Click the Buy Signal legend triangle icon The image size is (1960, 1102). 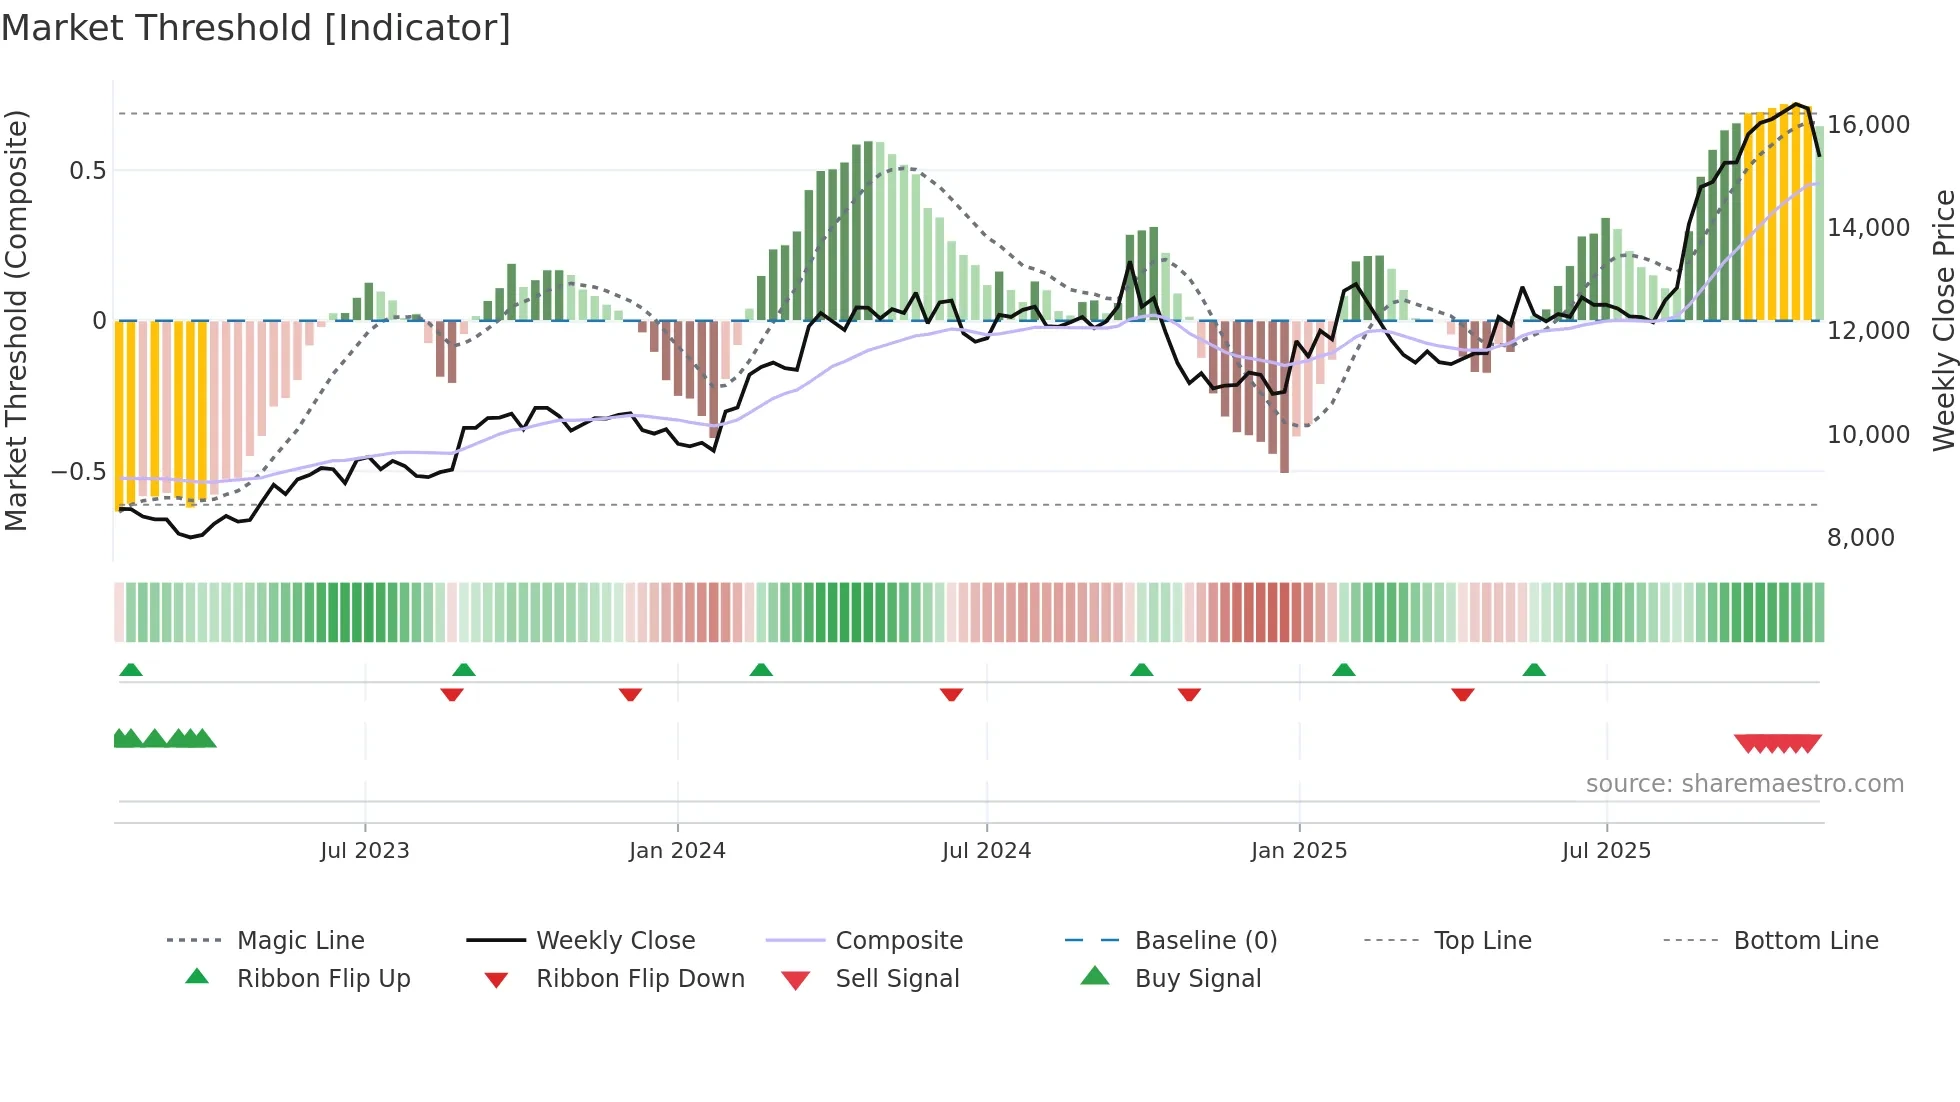pyautogui.click(x=1095, y=976)
